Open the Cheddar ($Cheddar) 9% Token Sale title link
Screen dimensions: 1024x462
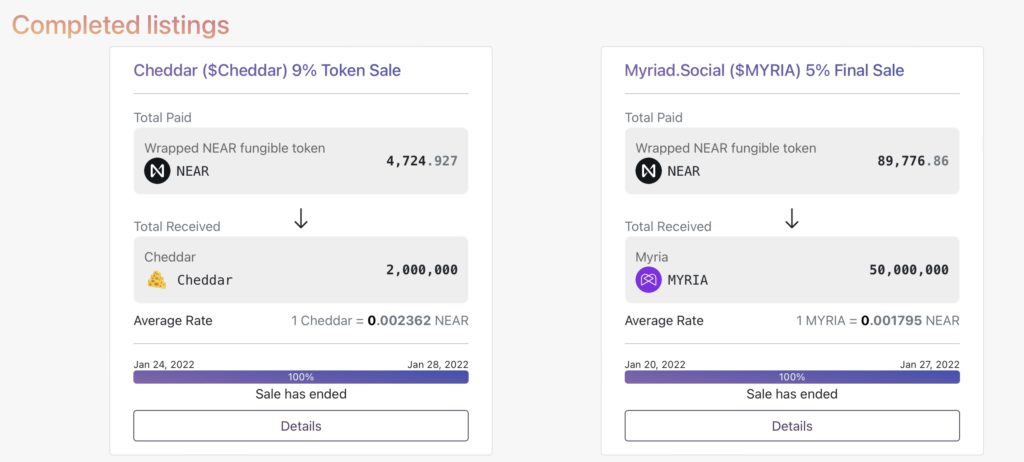(267, 71)
